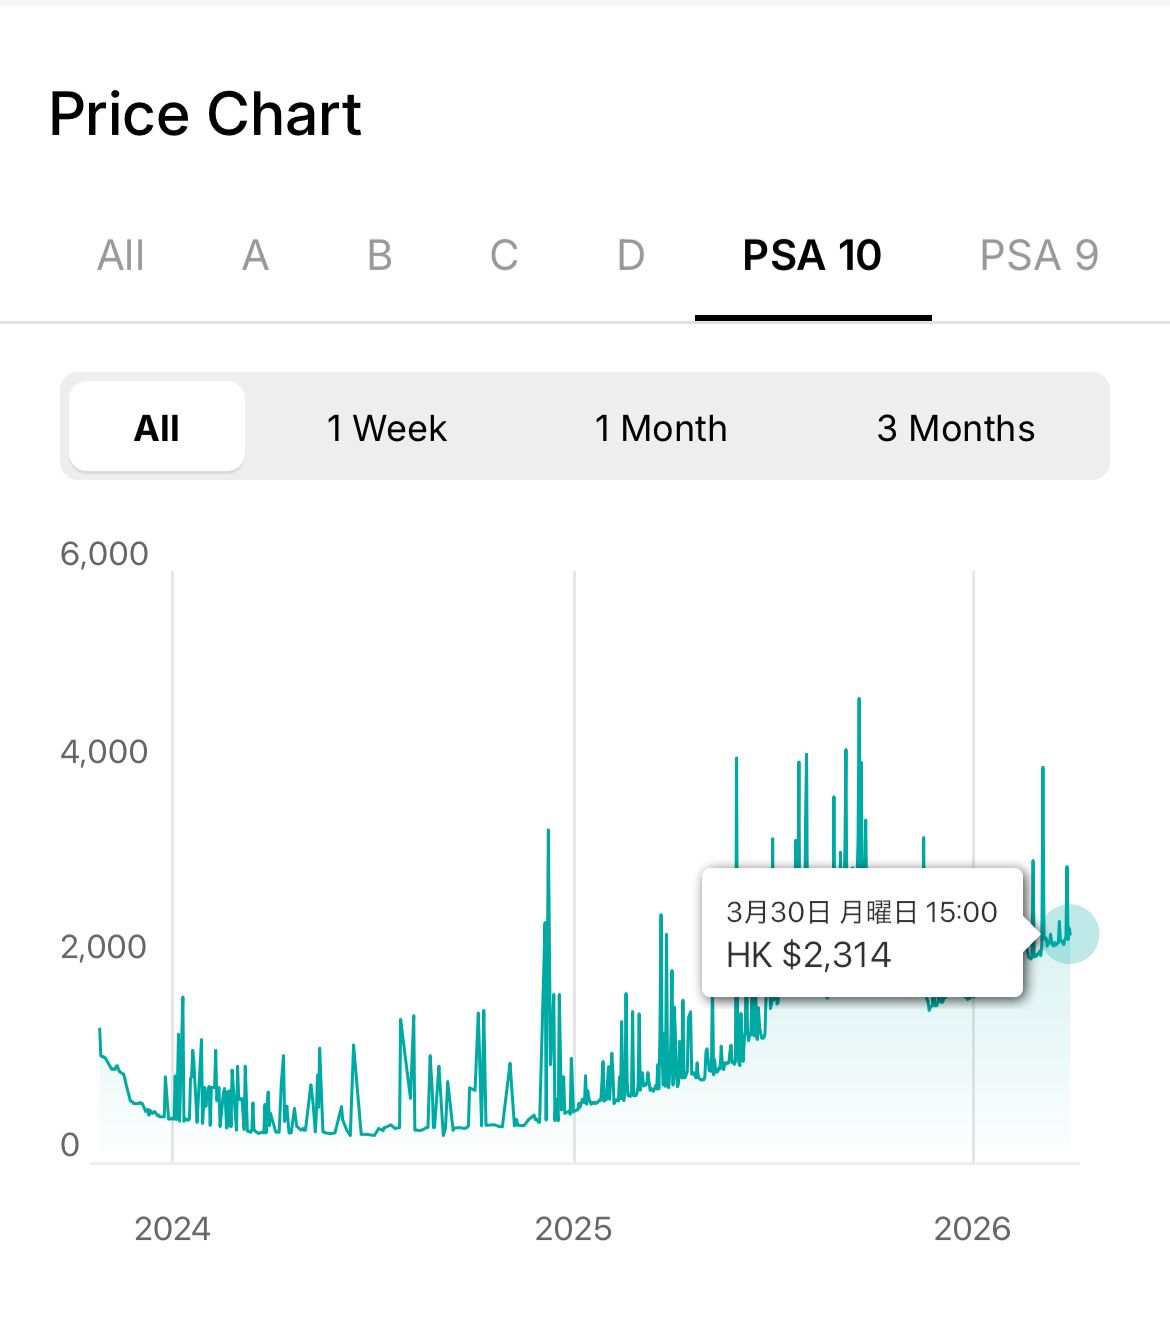Click the 4,000 y-axis label
The image size is (1170, 1327).
(104, 751)
